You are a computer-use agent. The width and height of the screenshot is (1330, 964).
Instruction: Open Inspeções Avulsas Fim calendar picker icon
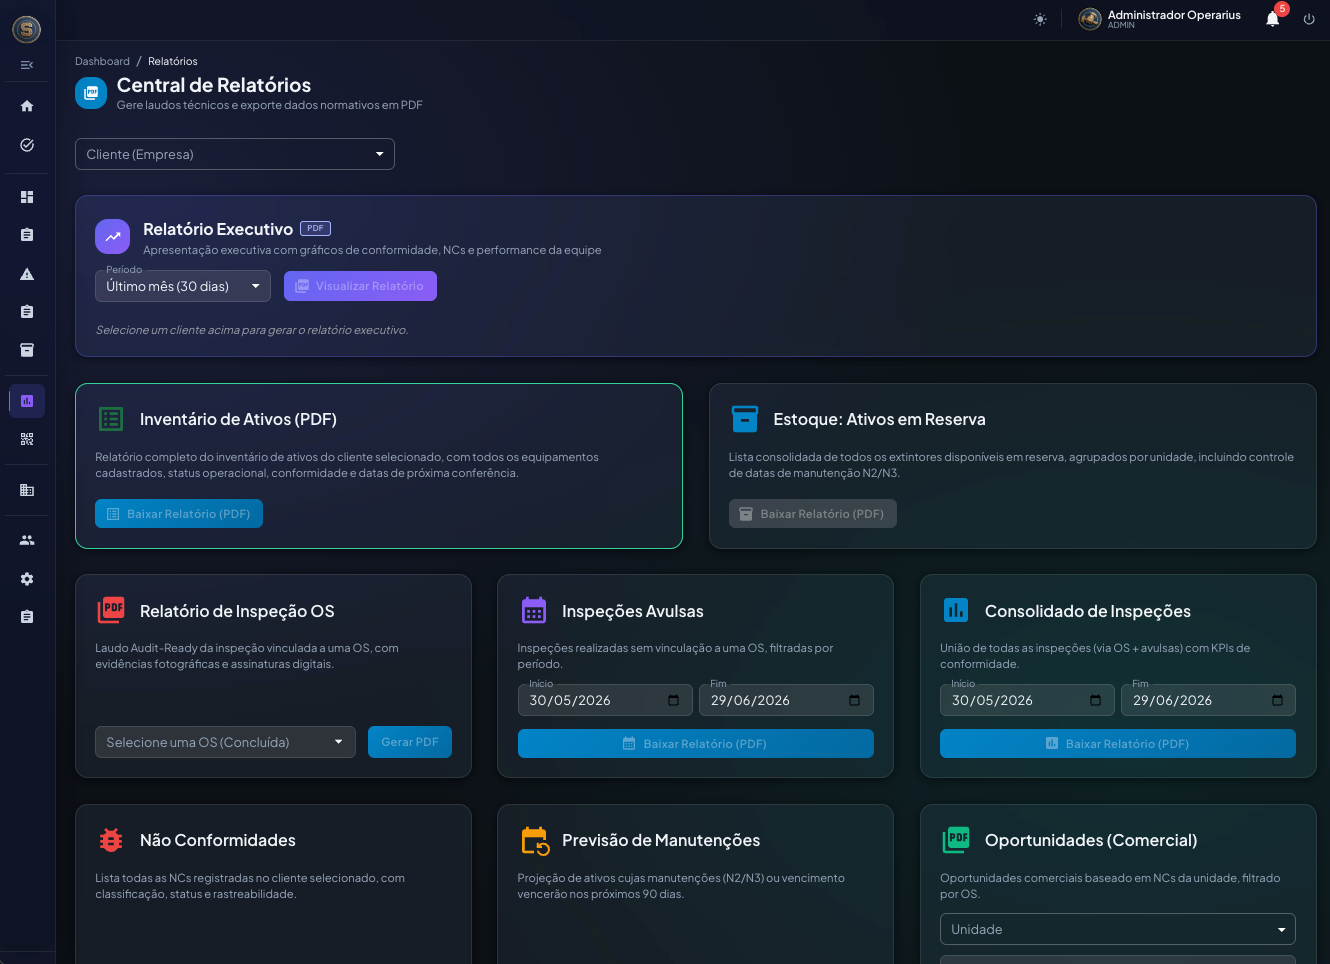point(854,700)
